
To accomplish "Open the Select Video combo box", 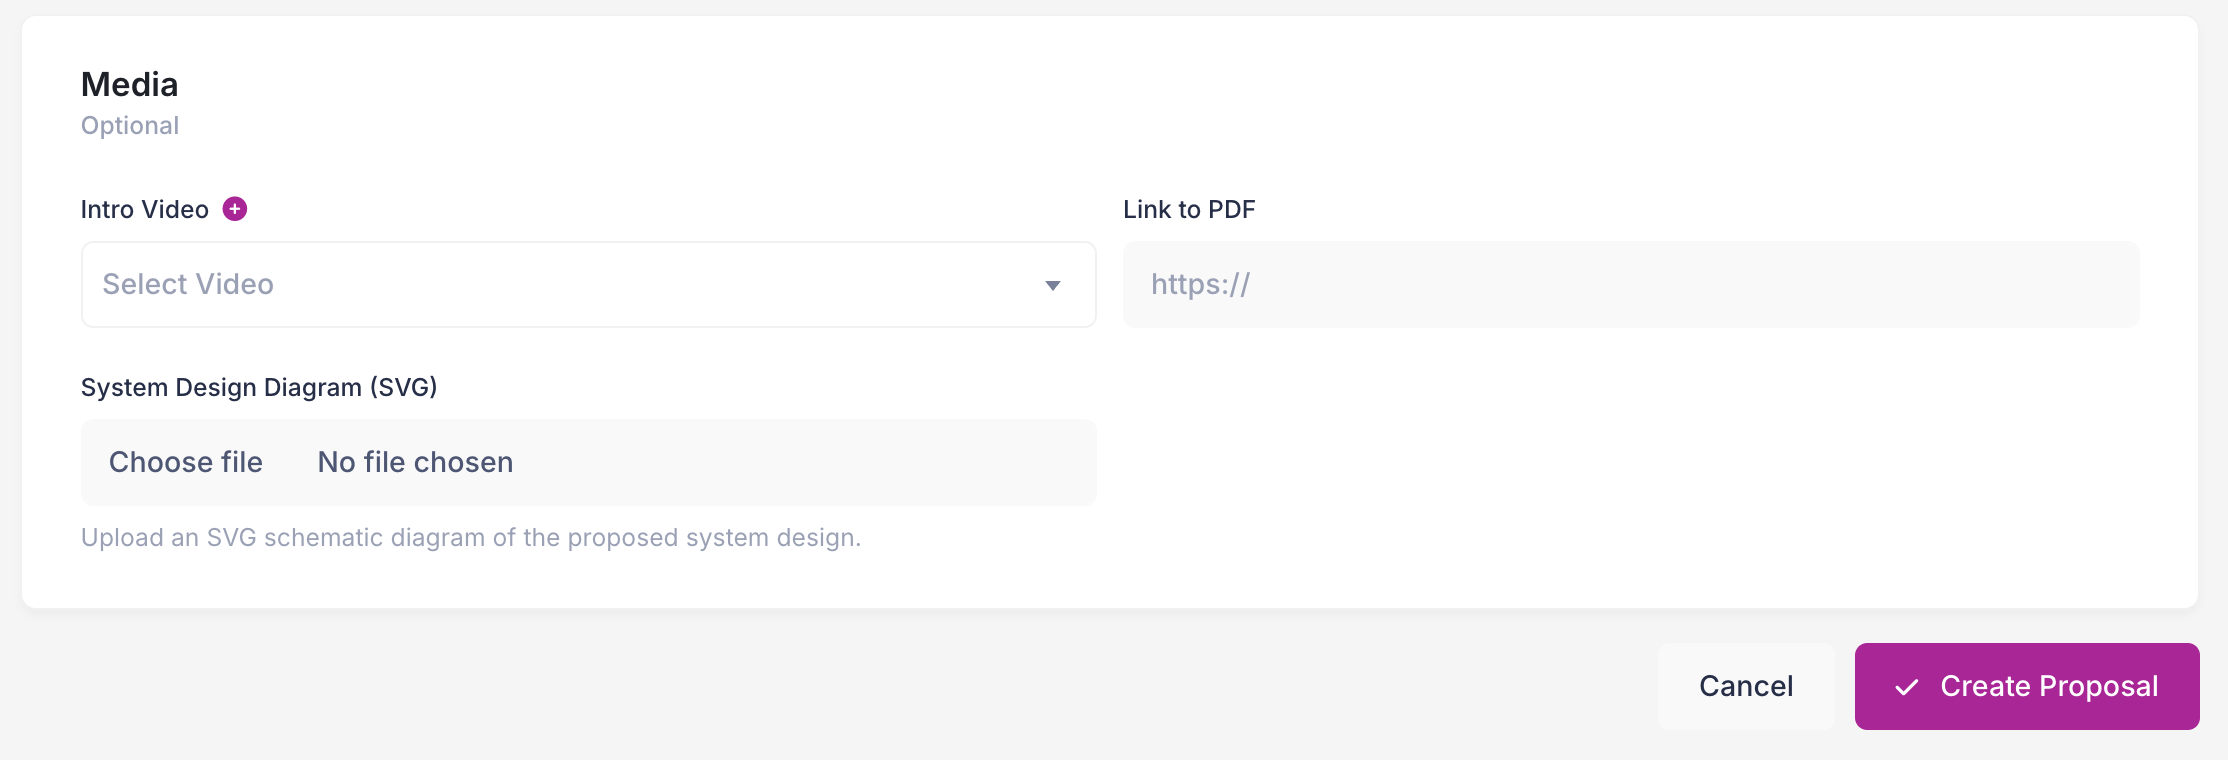I will point(588,284).
